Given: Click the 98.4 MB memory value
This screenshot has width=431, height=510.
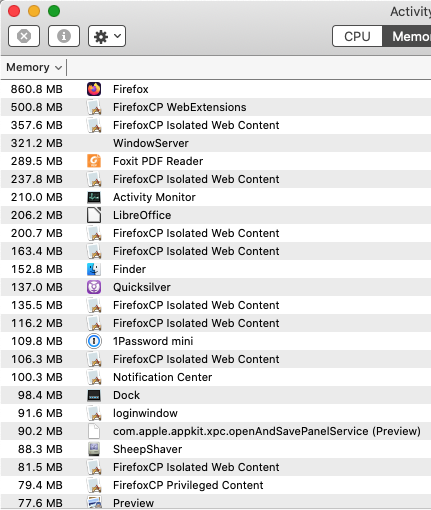Looking at the screenshot, I should pyautogui.click(x=40, y=395).
